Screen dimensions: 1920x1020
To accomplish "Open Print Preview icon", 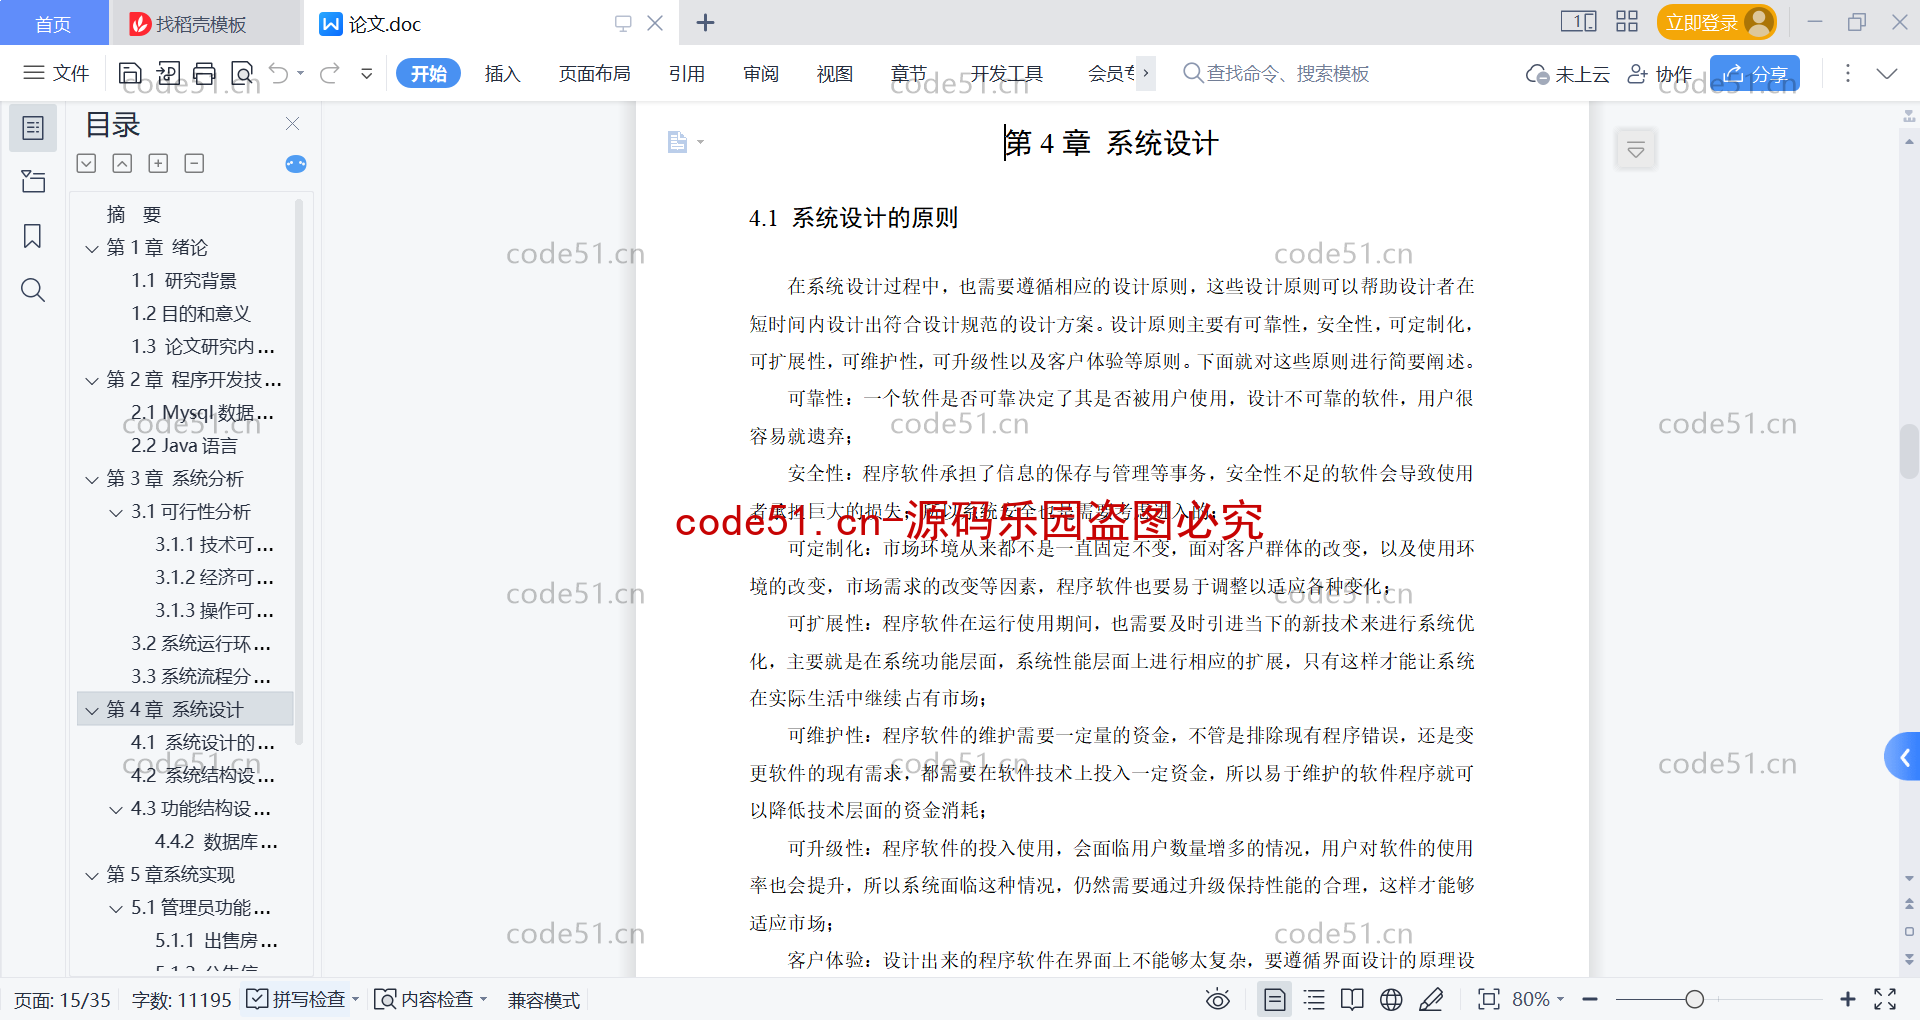I will click(x=242, y=73).
